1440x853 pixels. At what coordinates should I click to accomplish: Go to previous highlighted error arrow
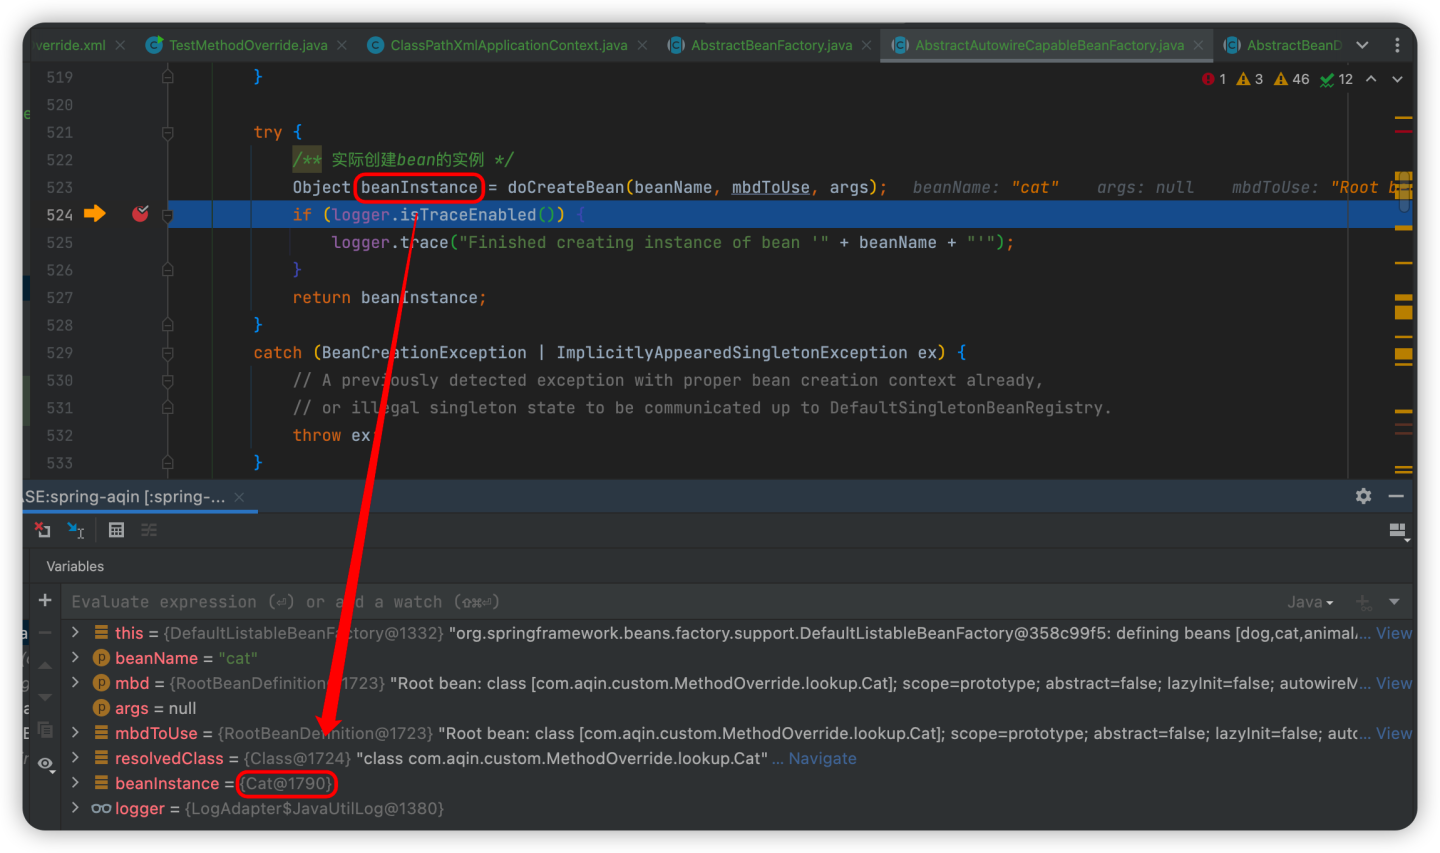pyautogui.click(x=1371, y=79)
